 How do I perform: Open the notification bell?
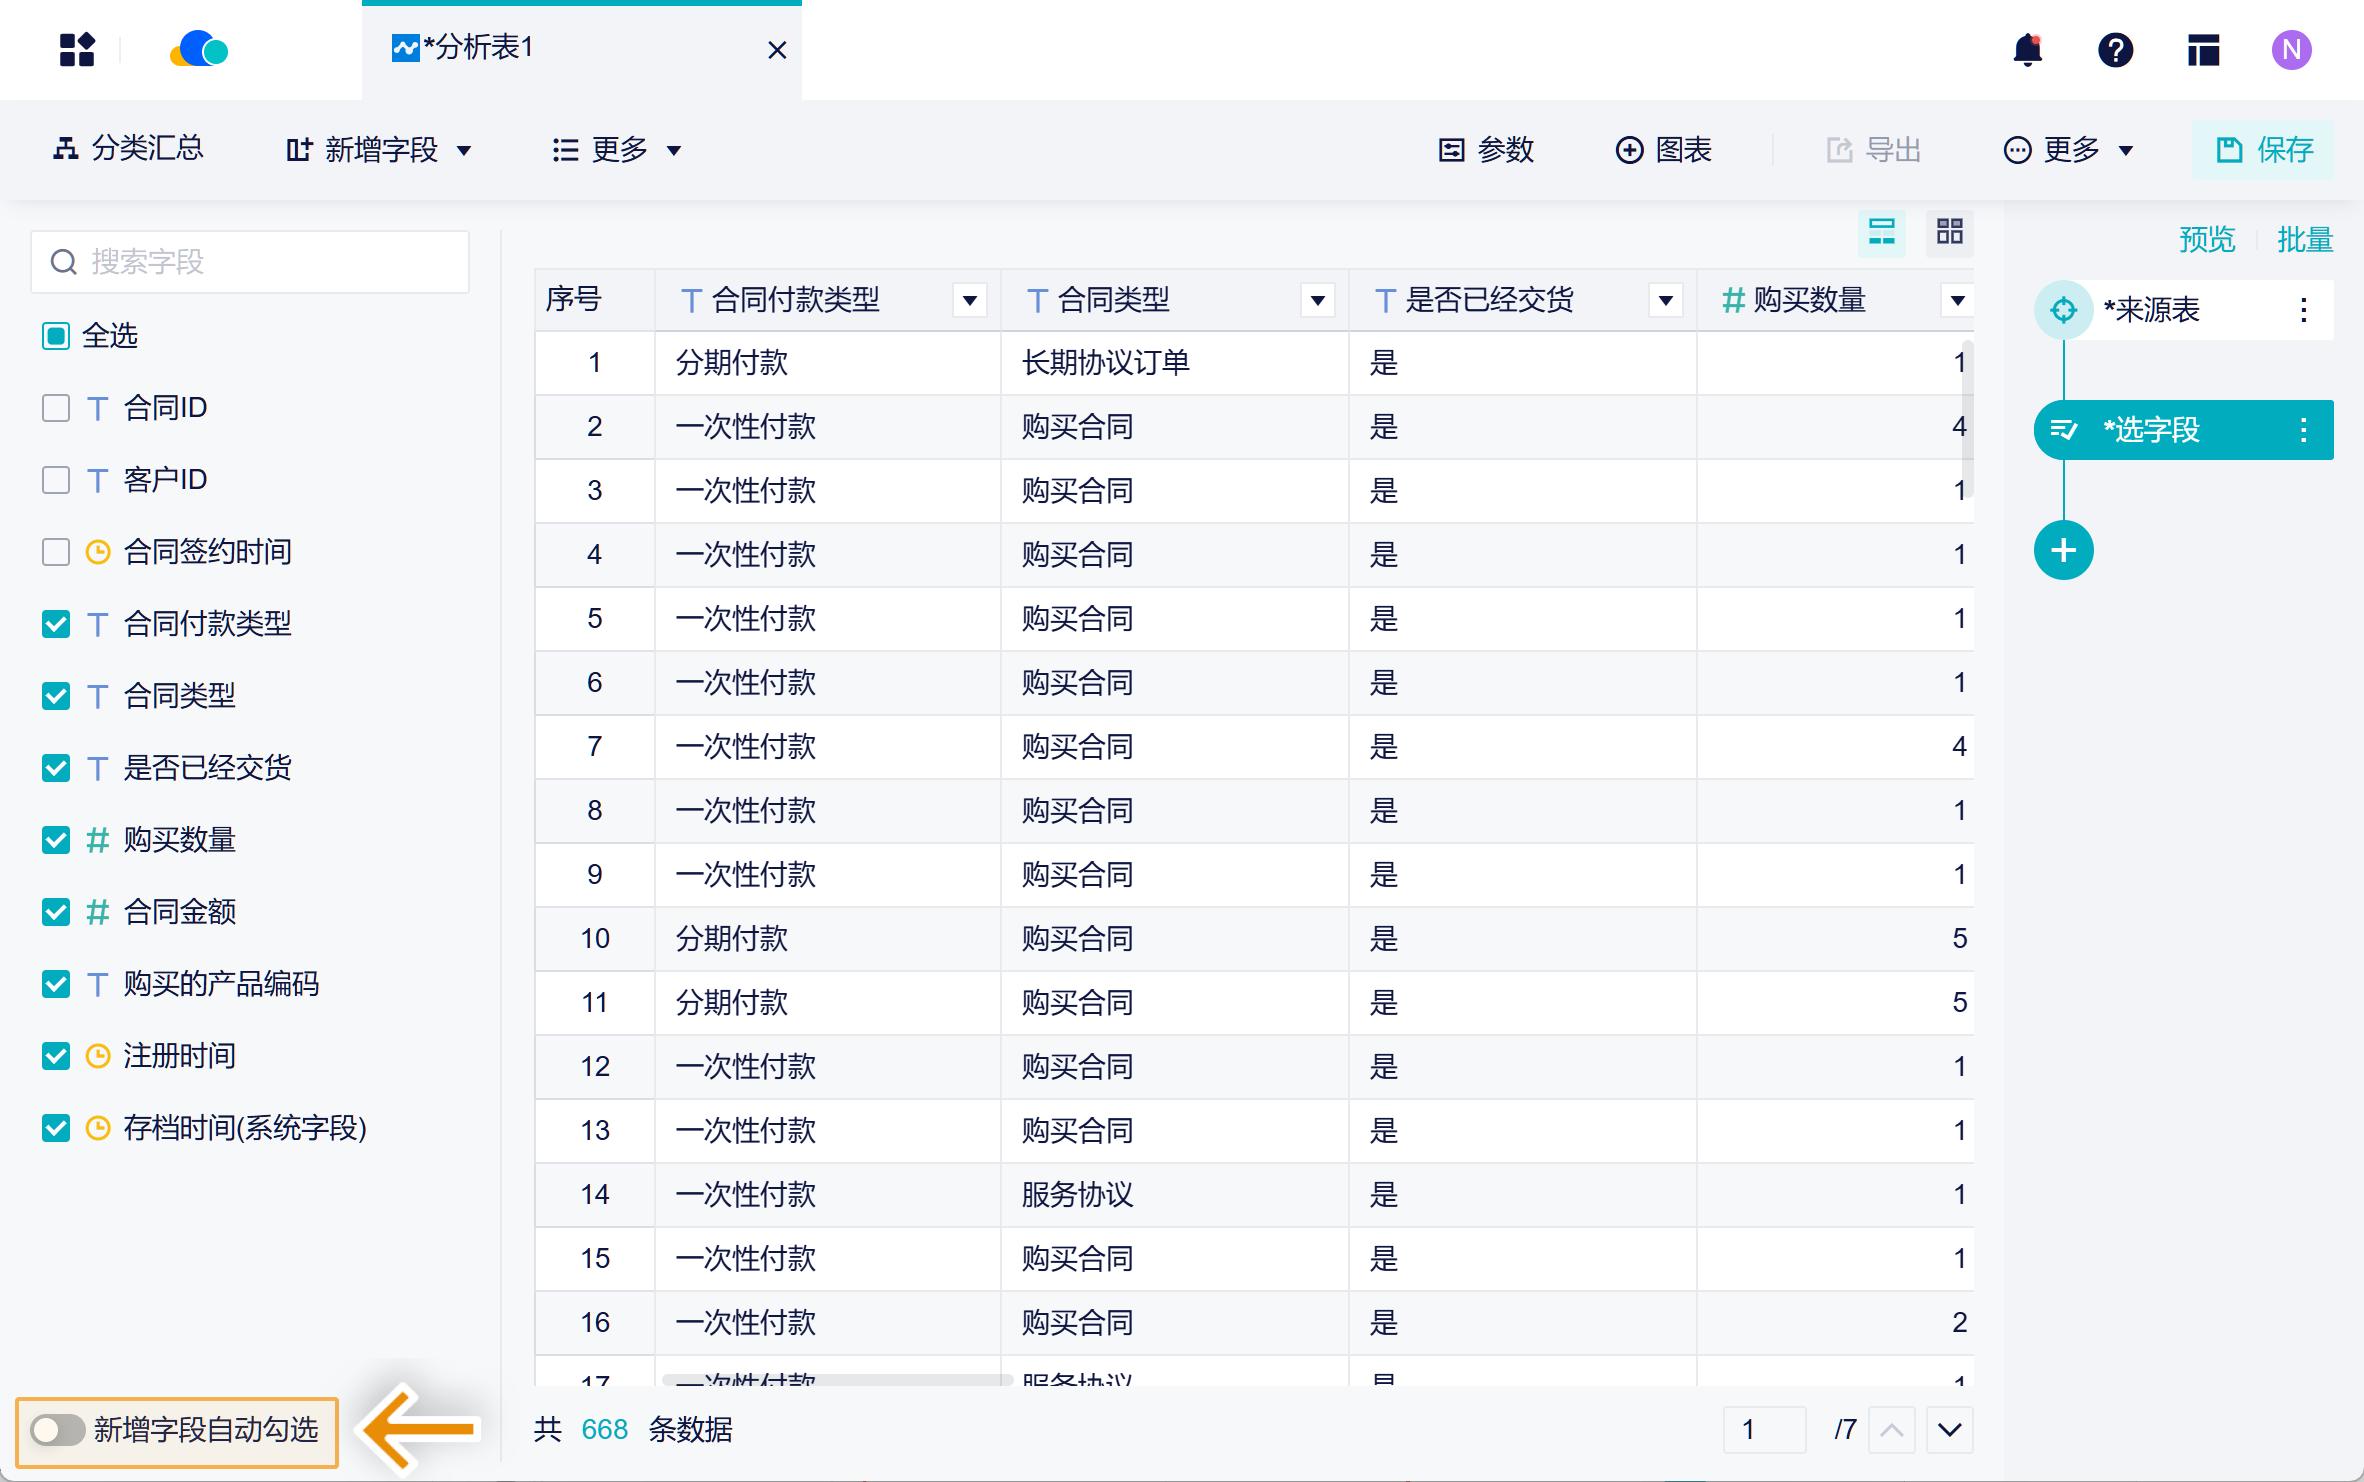(2027, 49)
